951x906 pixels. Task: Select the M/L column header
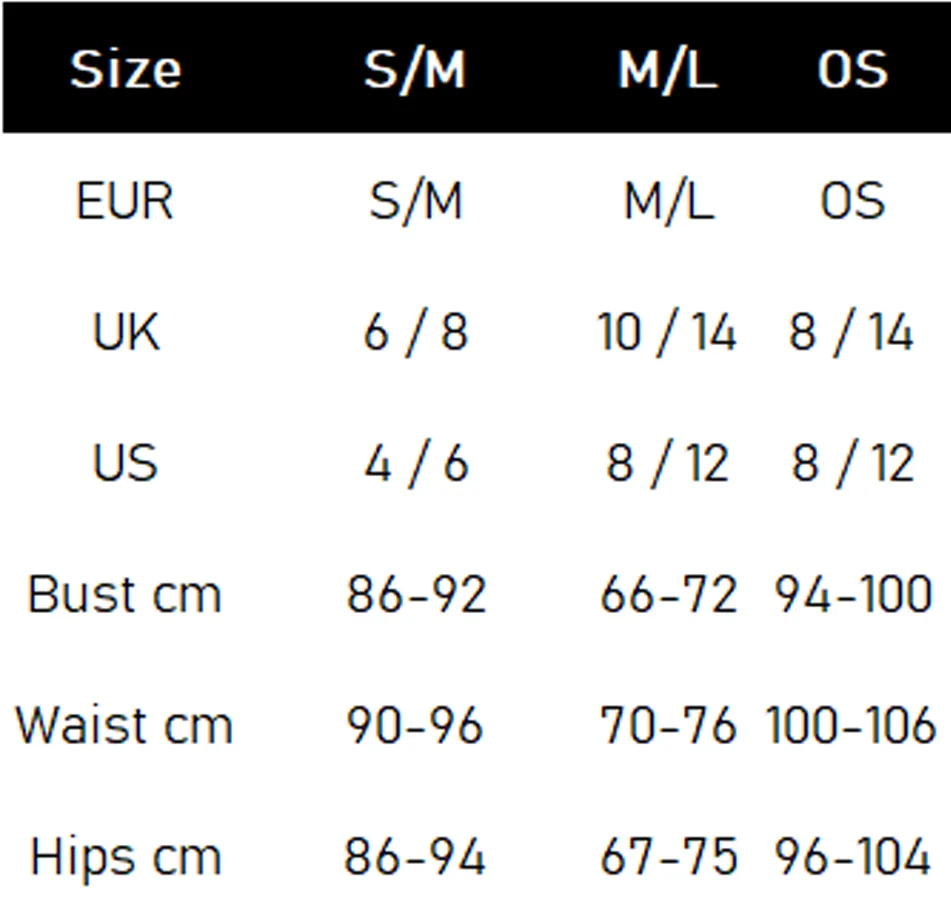pyautogui.click(x=667, y=70)
